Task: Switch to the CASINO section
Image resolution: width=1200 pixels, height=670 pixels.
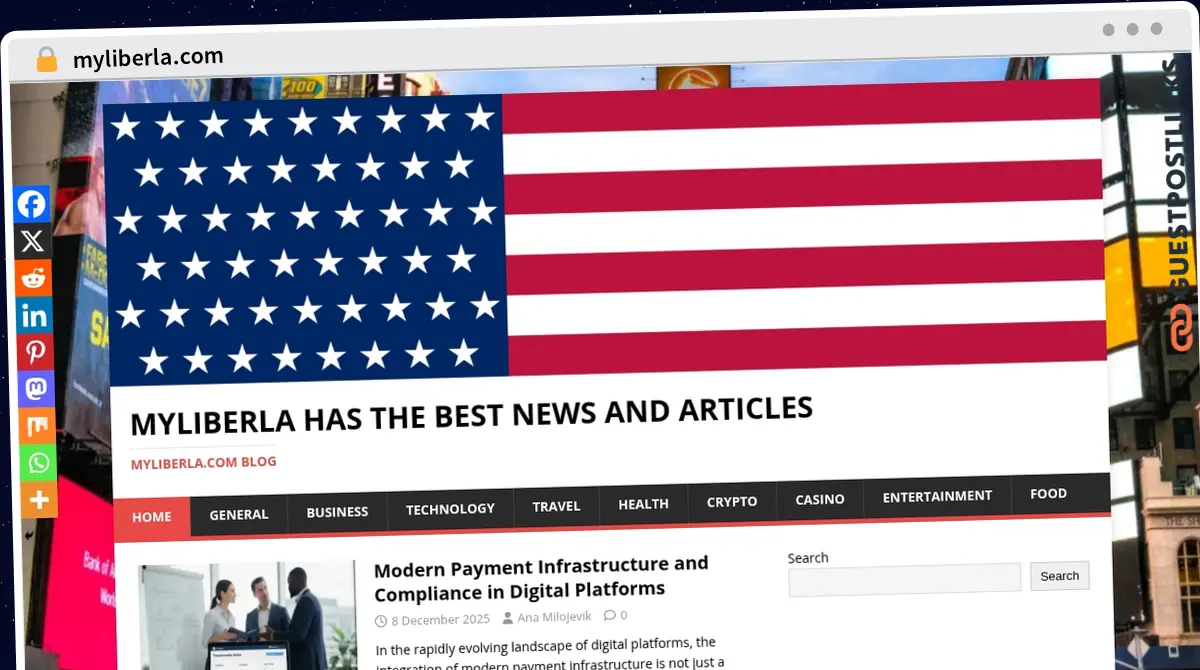Action: click(819, 499)
